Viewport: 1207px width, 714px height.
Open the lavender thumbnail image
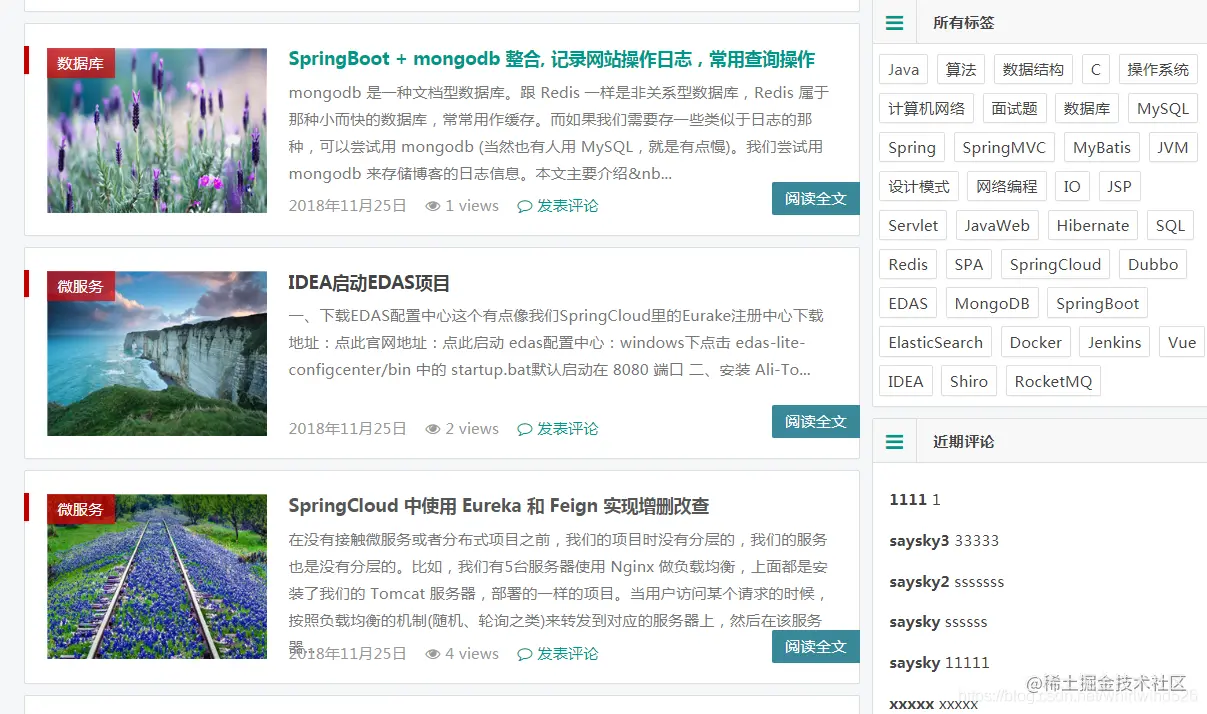coord(157,130)
